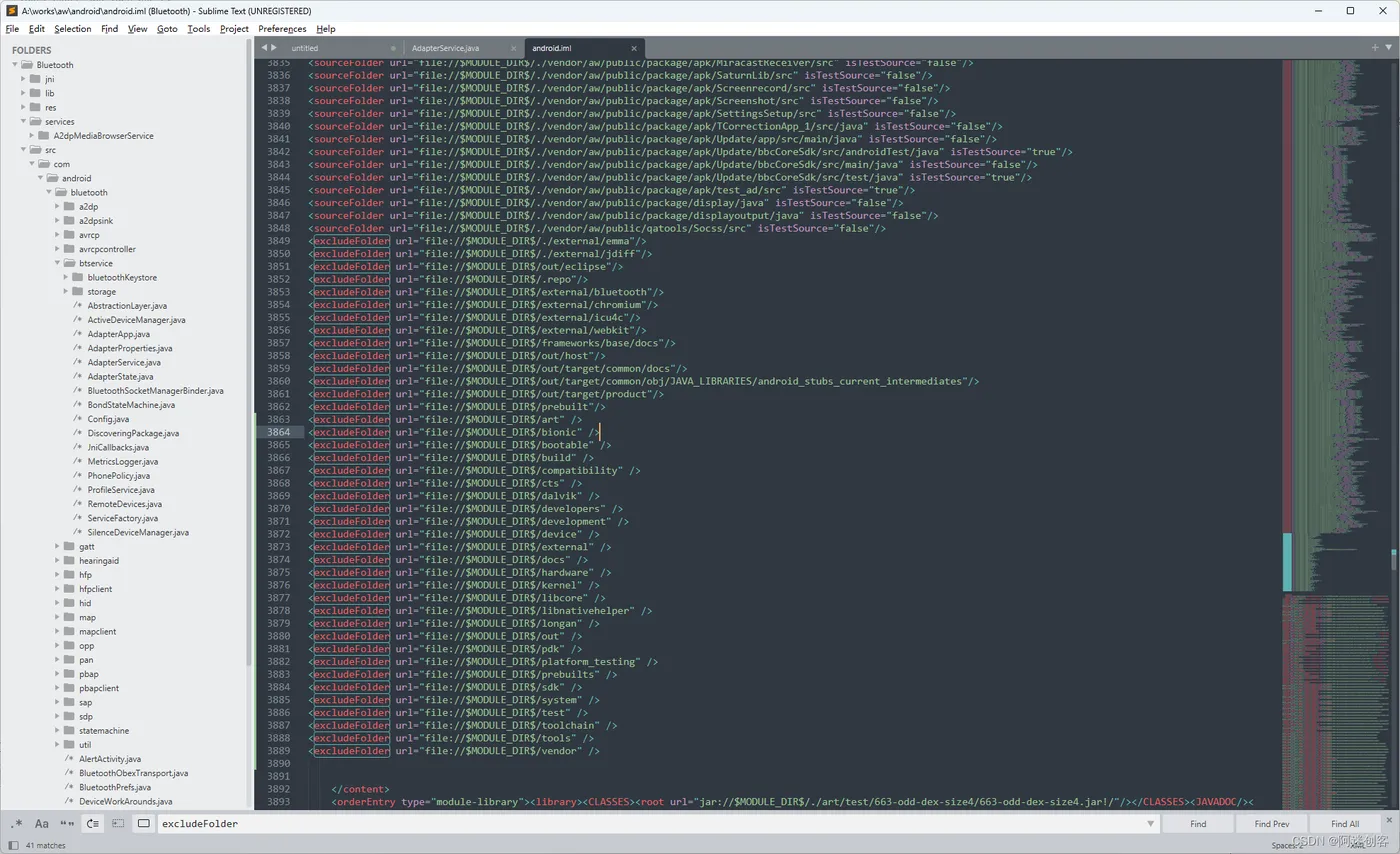Viewport: 1400px width, 854px height.
Task: Toggle whole word matching in find bar
Action: 67,824
